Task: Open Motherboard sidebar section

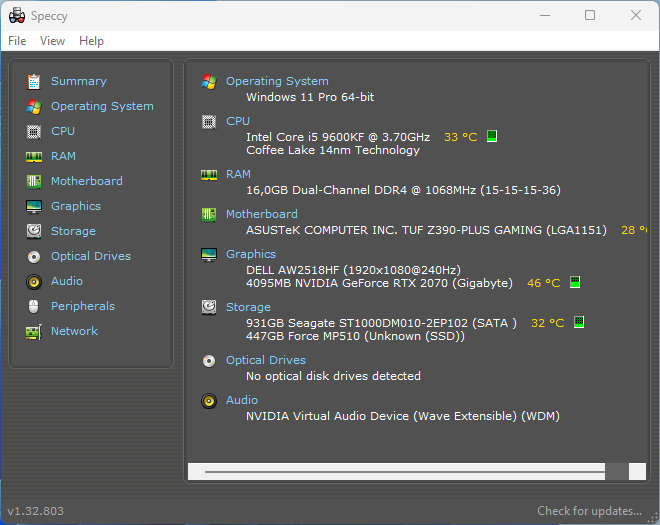Action: coord(87,181)
